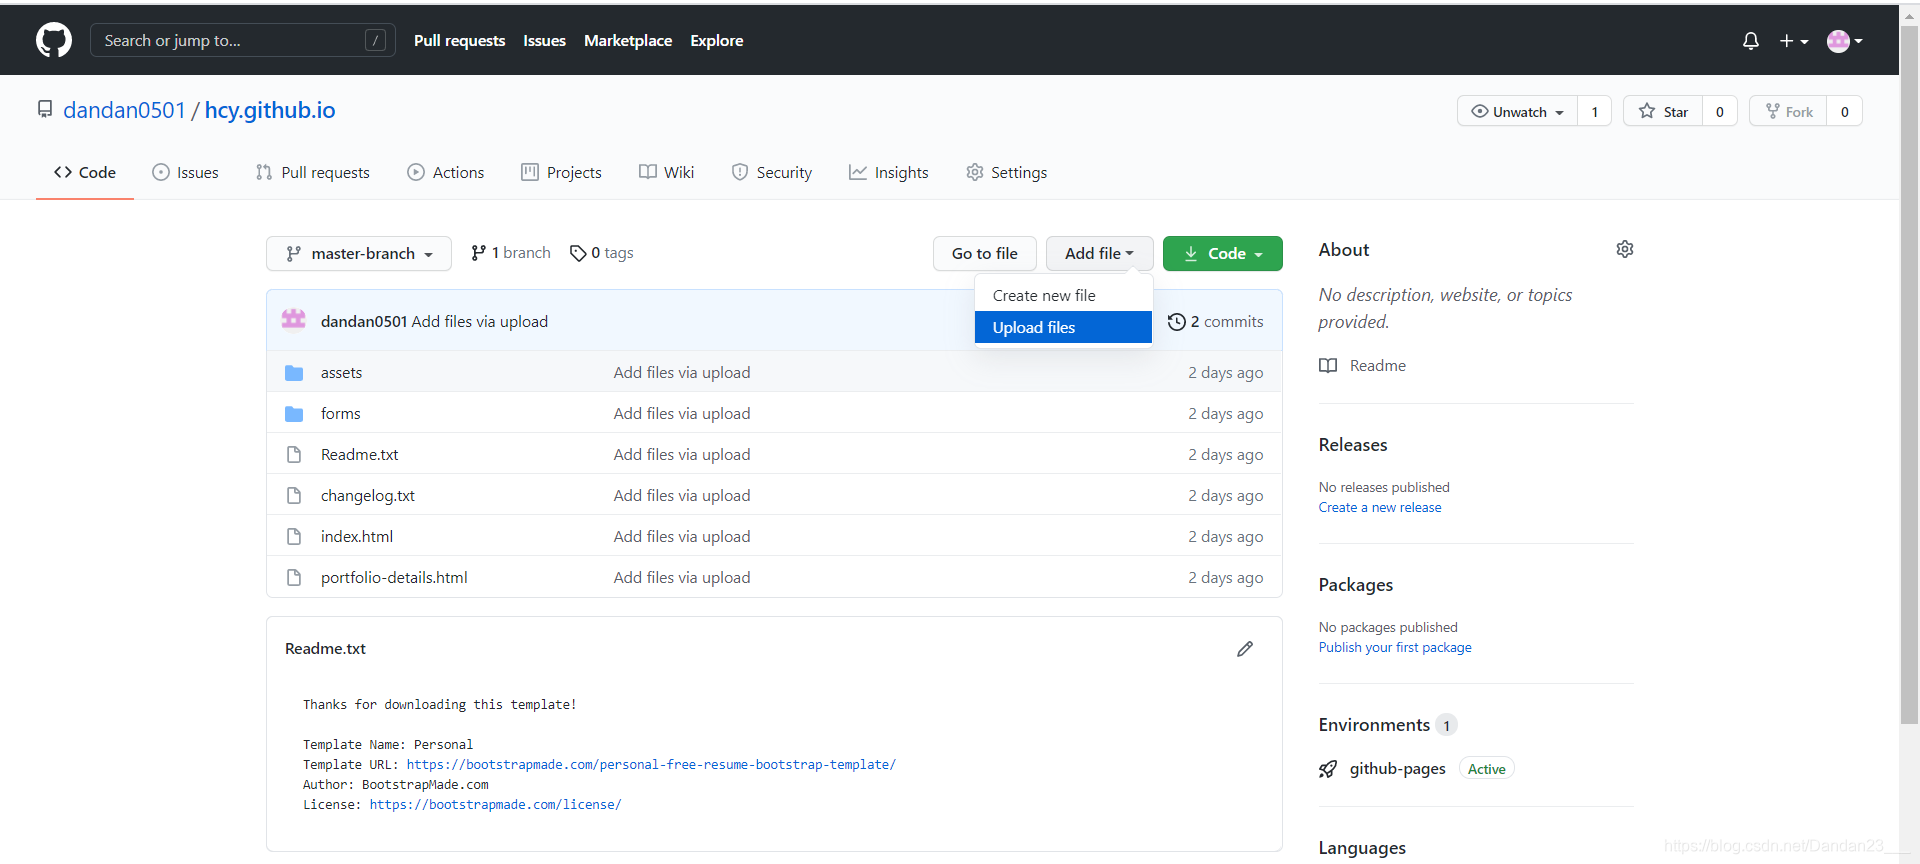Screen dimensions: 1920x864
Task: Open the assets folder
Action: (341, 373)
